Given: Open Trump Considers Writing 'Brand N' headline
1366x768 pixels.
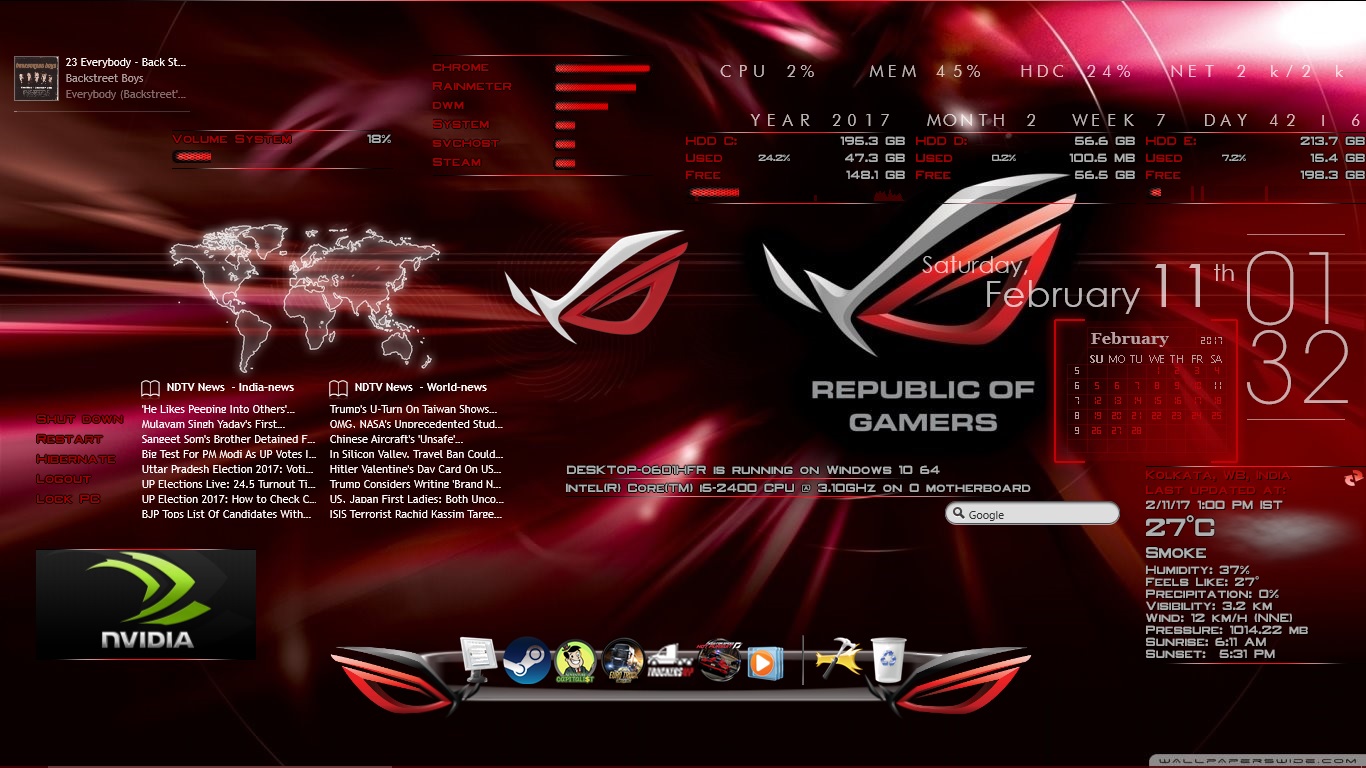Looking at the screenshot, I should click(x=415, y=484).
